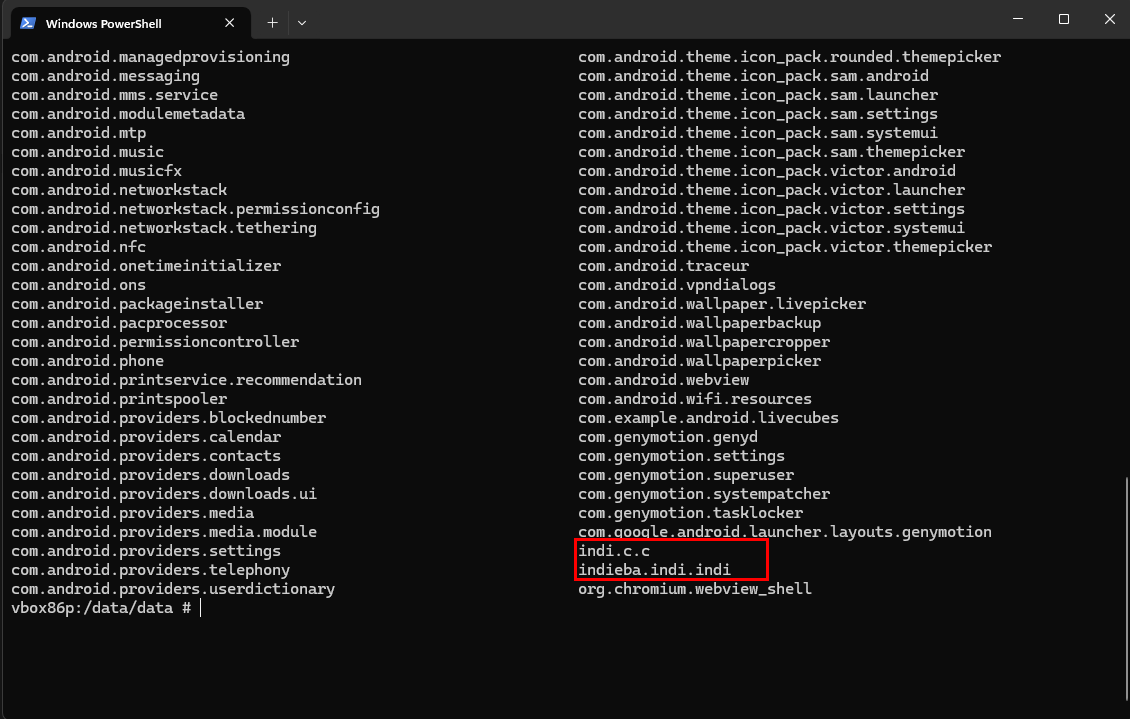
Task: Close the Windows PowerShell tab
Action: [x=229, y=23]
